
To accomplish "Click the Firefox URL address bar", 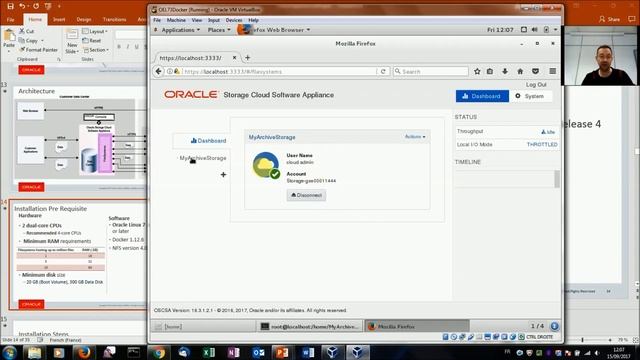I will [x=279, y=71].
